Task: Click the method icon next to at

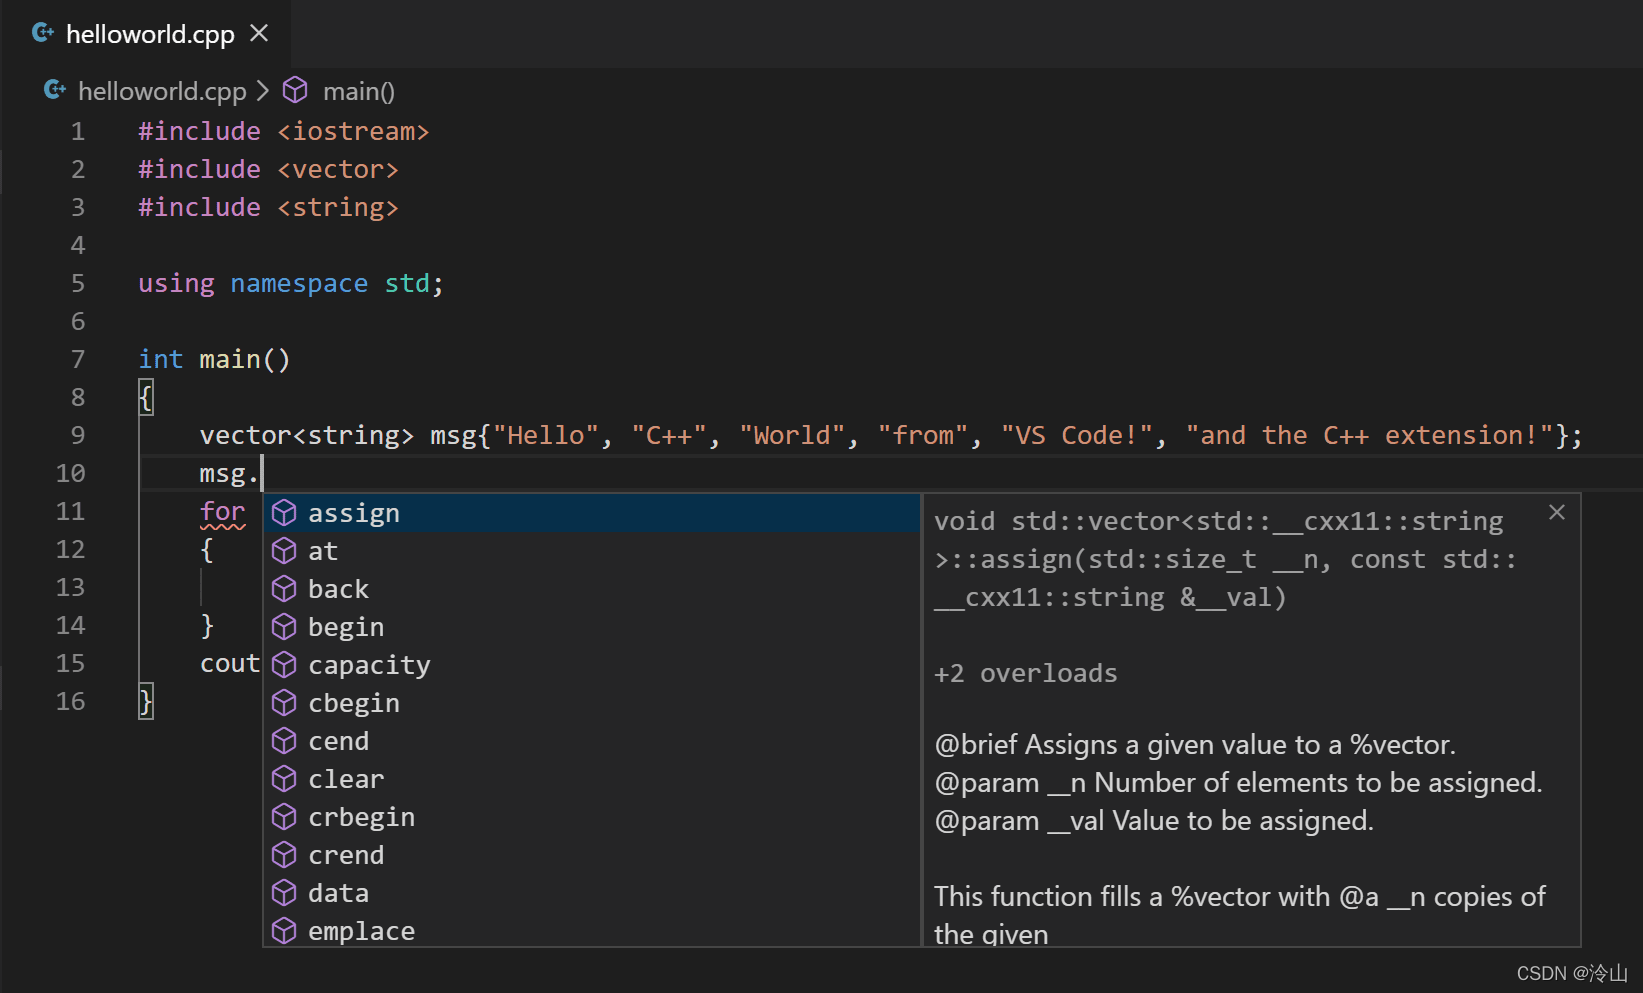Action: point(284,551)
